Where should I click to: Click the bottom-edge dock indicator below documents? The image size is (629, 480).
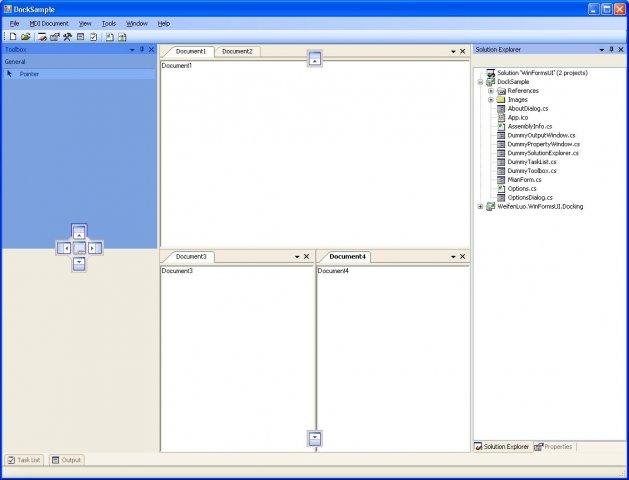[315, 438]
